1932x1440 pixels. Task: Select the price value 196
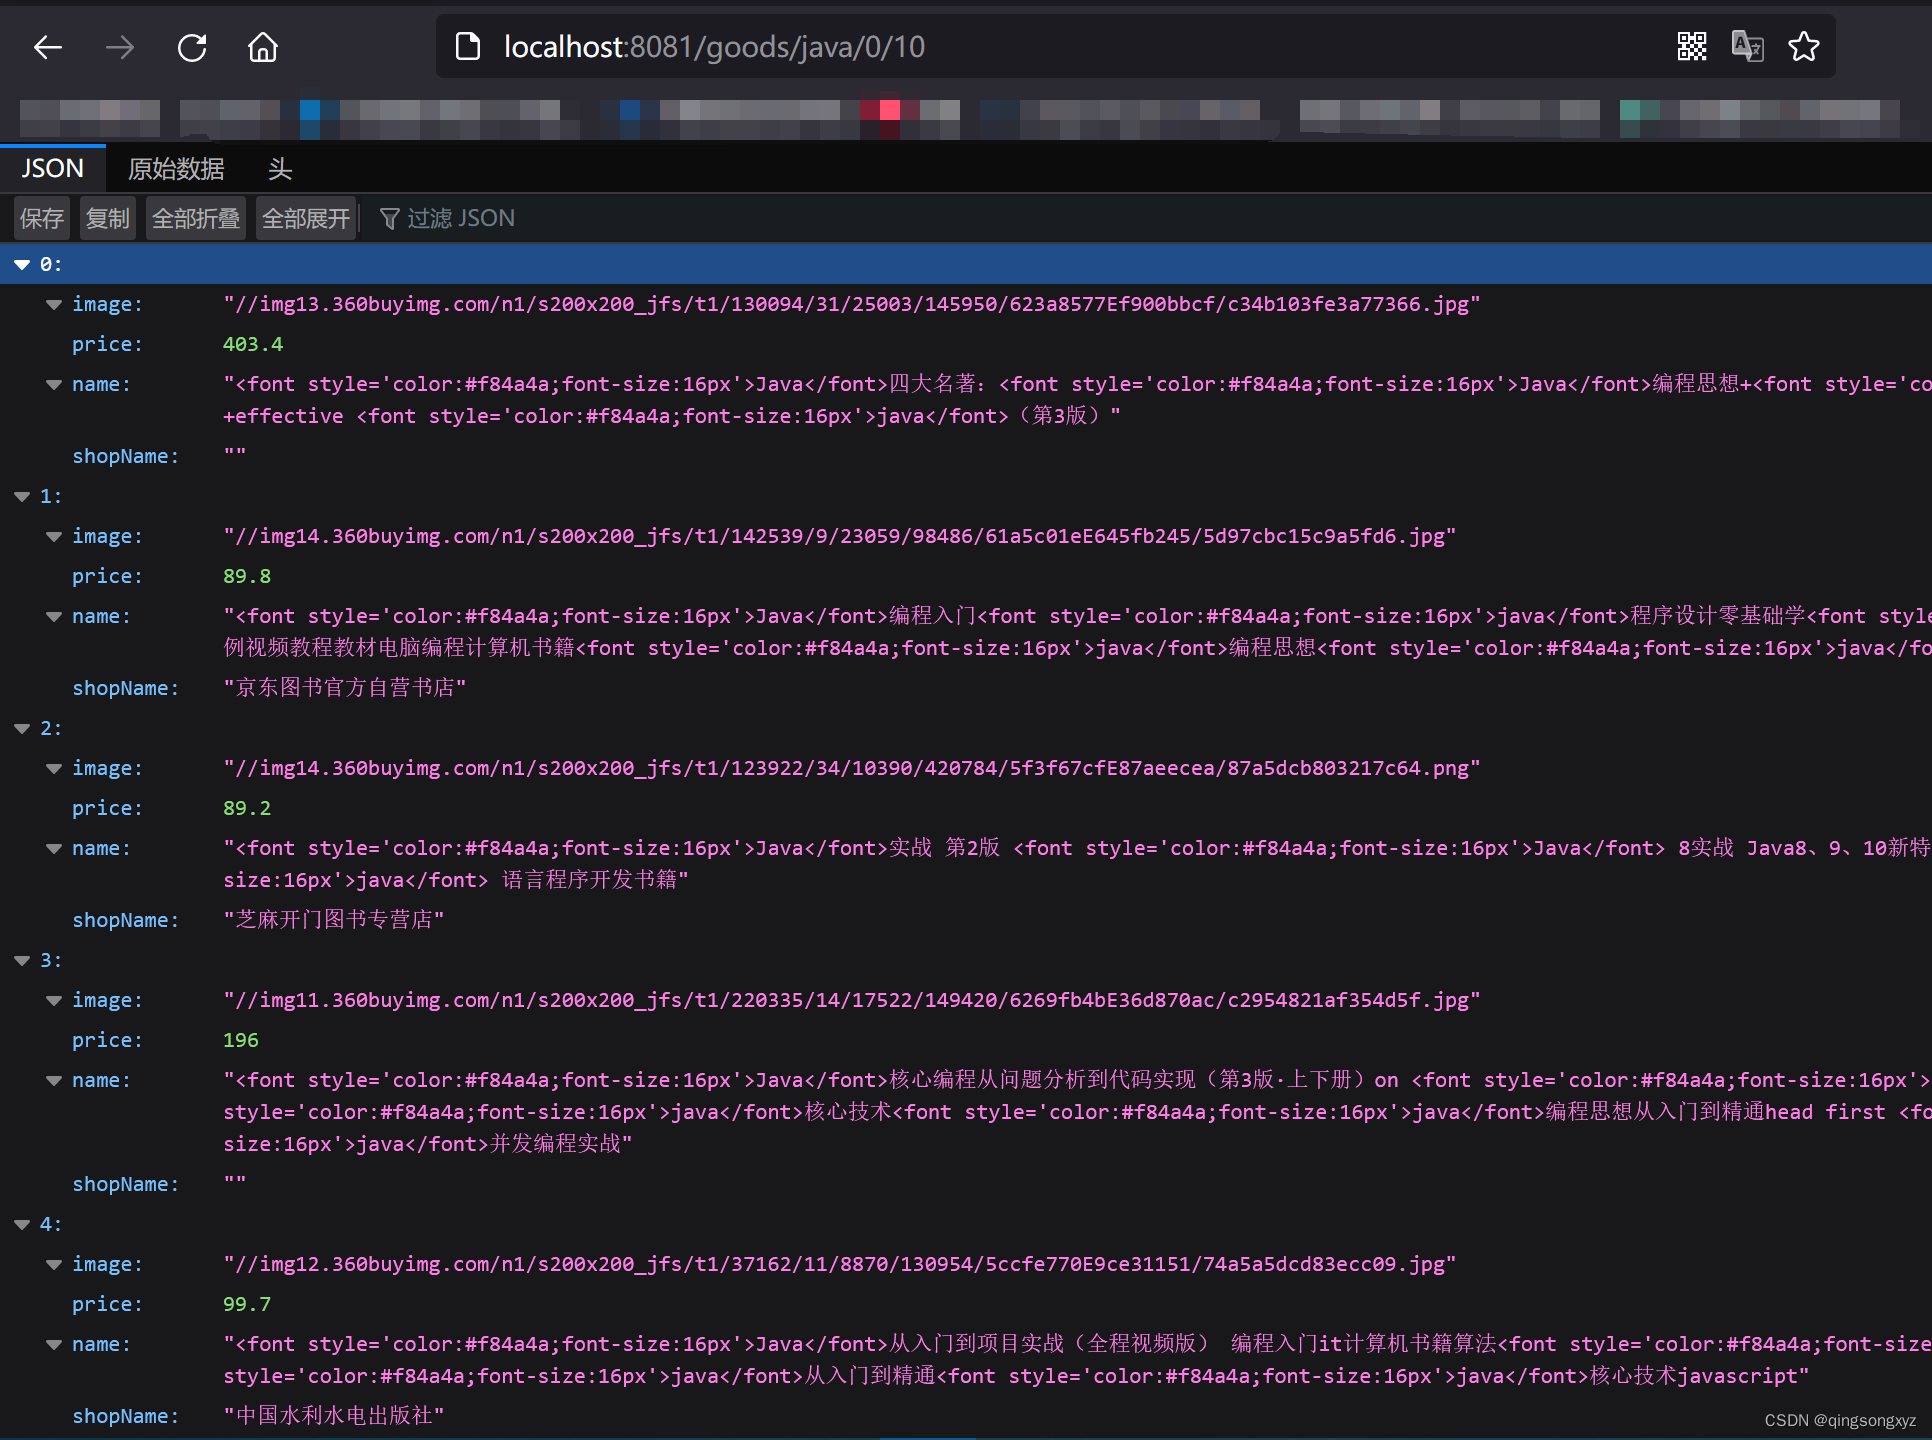coord(241,1040)
